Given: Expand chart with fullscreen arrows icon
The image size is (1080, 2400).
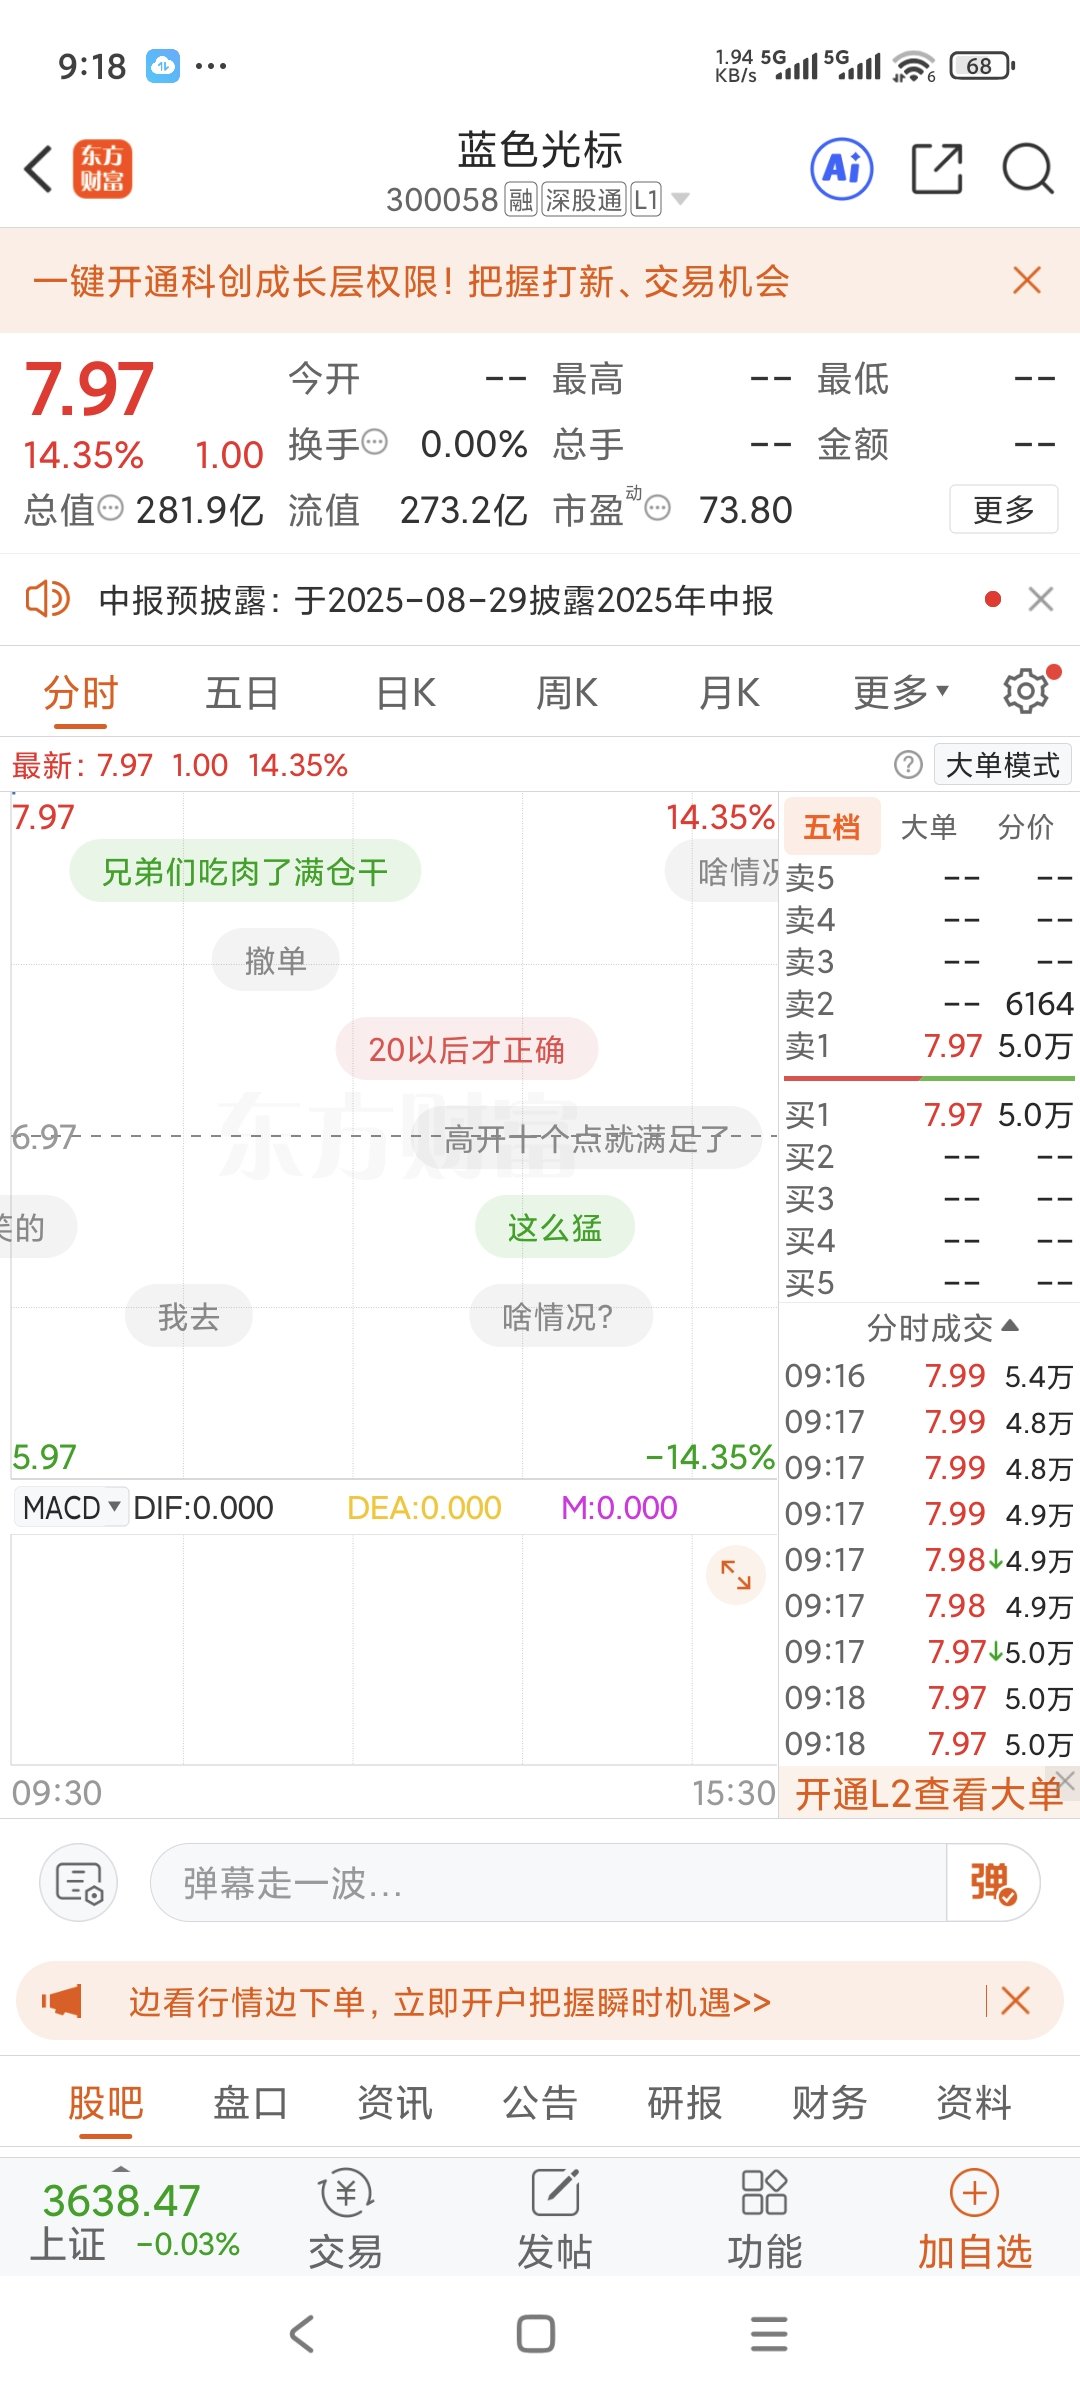Looking at the screenshot, I should click(736, 1574).
